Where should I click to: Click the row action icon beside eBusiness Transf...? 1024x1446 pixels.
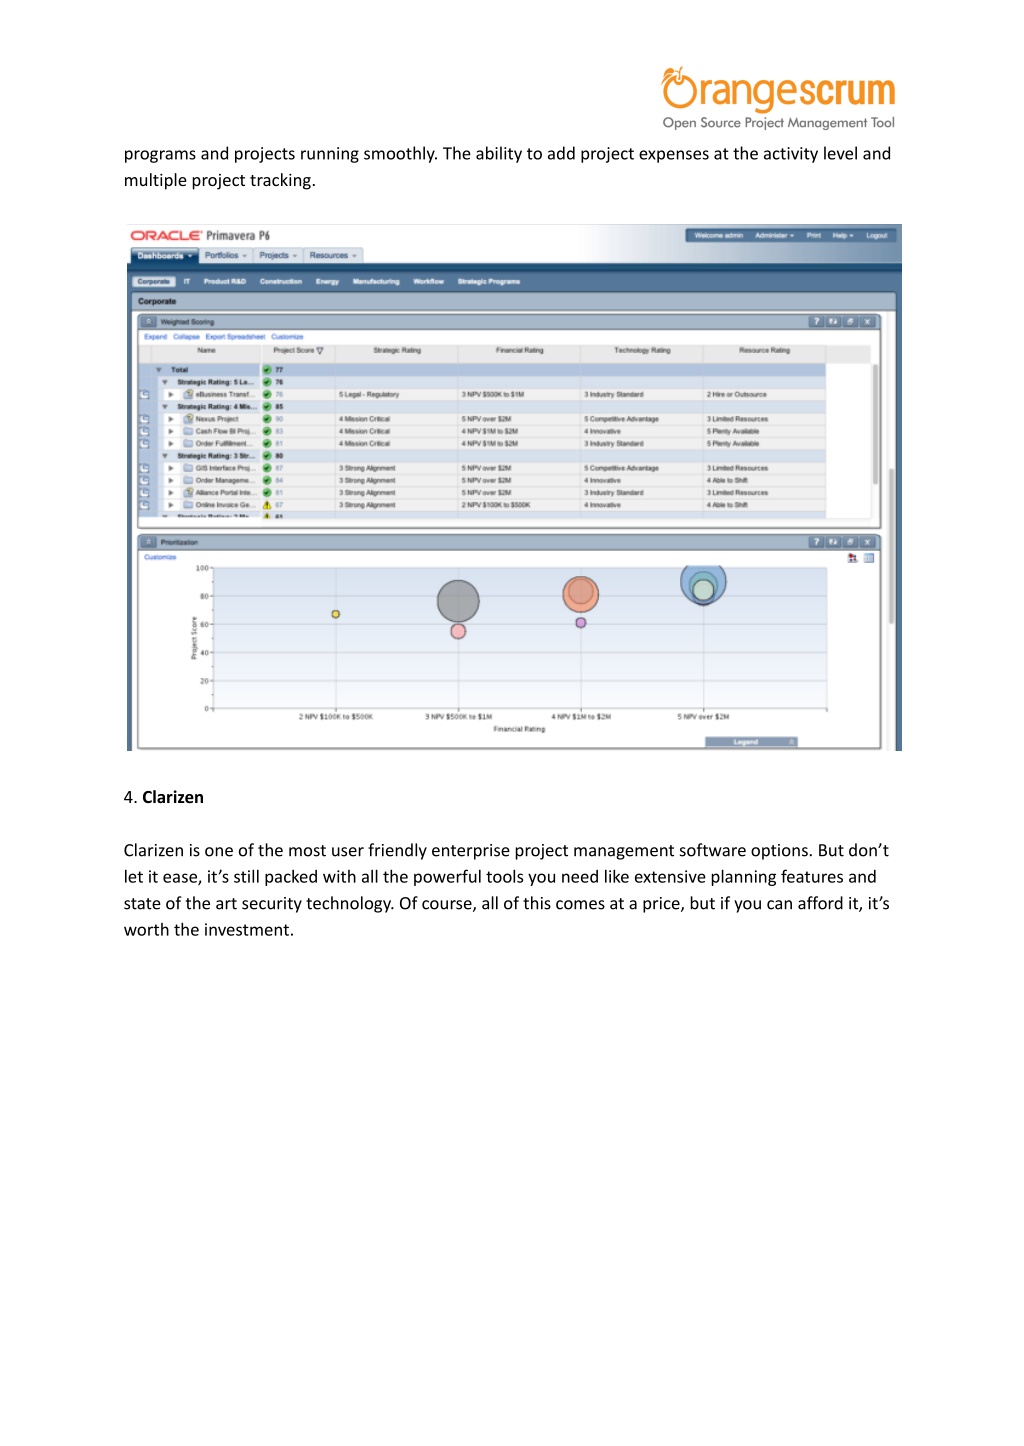144,395
